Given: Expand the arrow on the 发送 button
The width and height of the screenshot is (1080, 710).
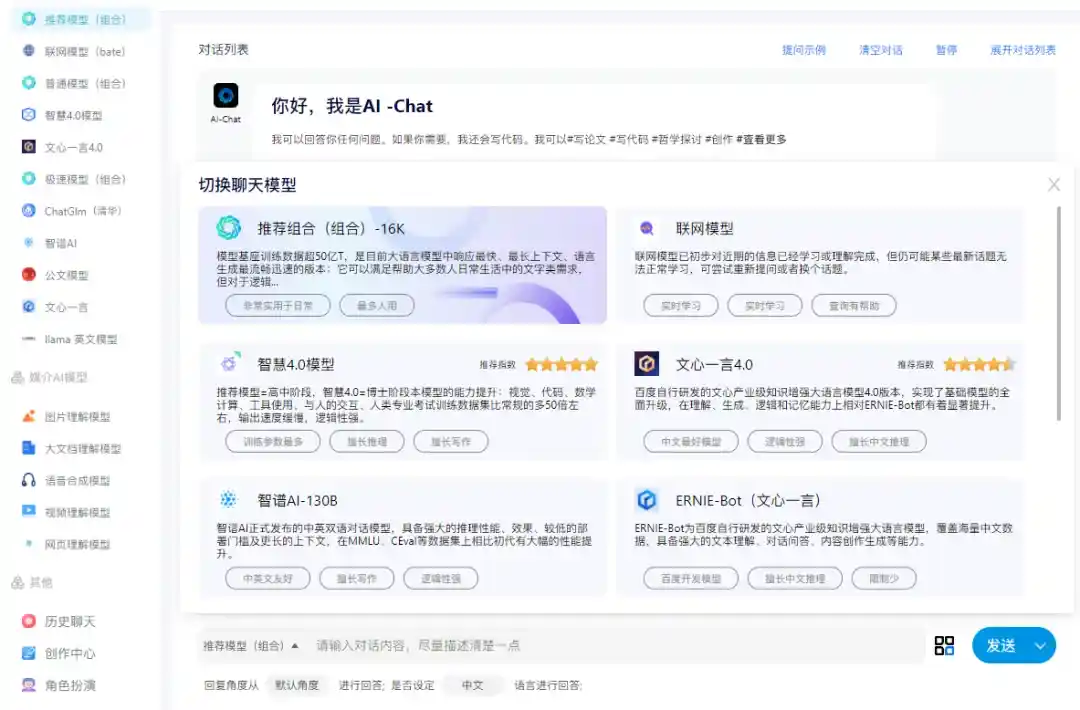Looking at the screenshot, I should pos(1039,646).
